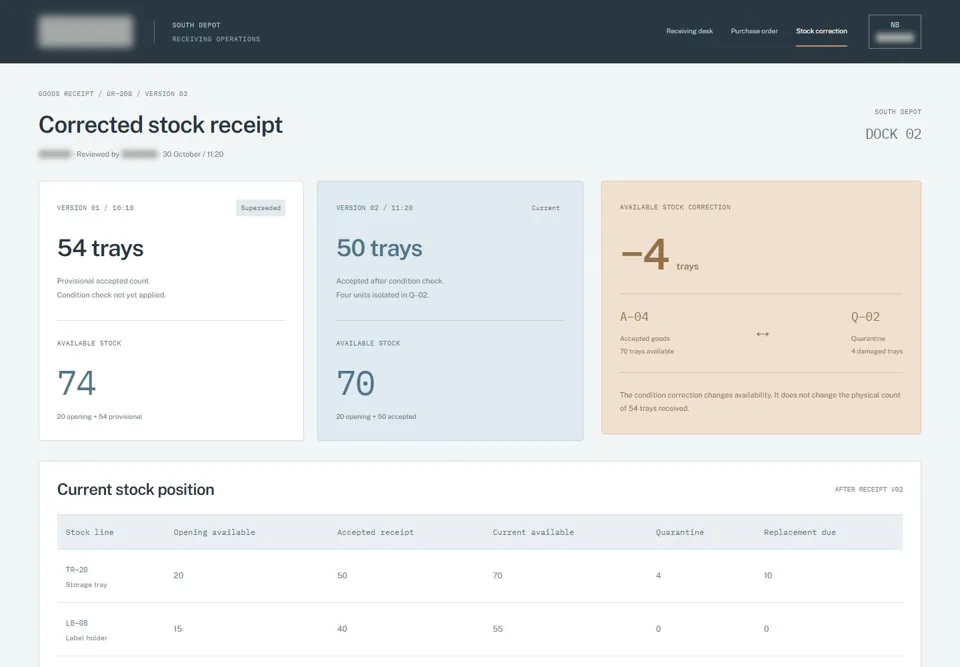The height and width of the screenshot is (667, 960).
Task: Click the available stock value 74
Action: point(77,383)
